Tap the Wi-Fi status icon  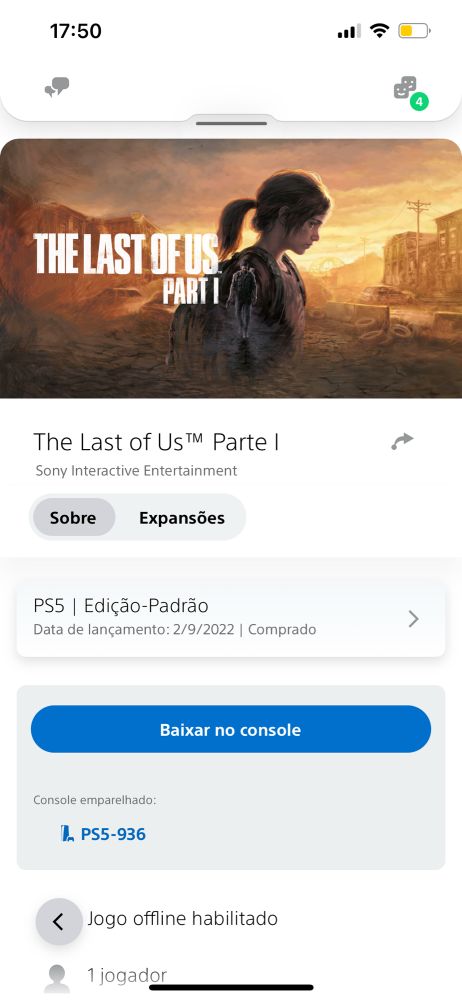pos(380,30)
